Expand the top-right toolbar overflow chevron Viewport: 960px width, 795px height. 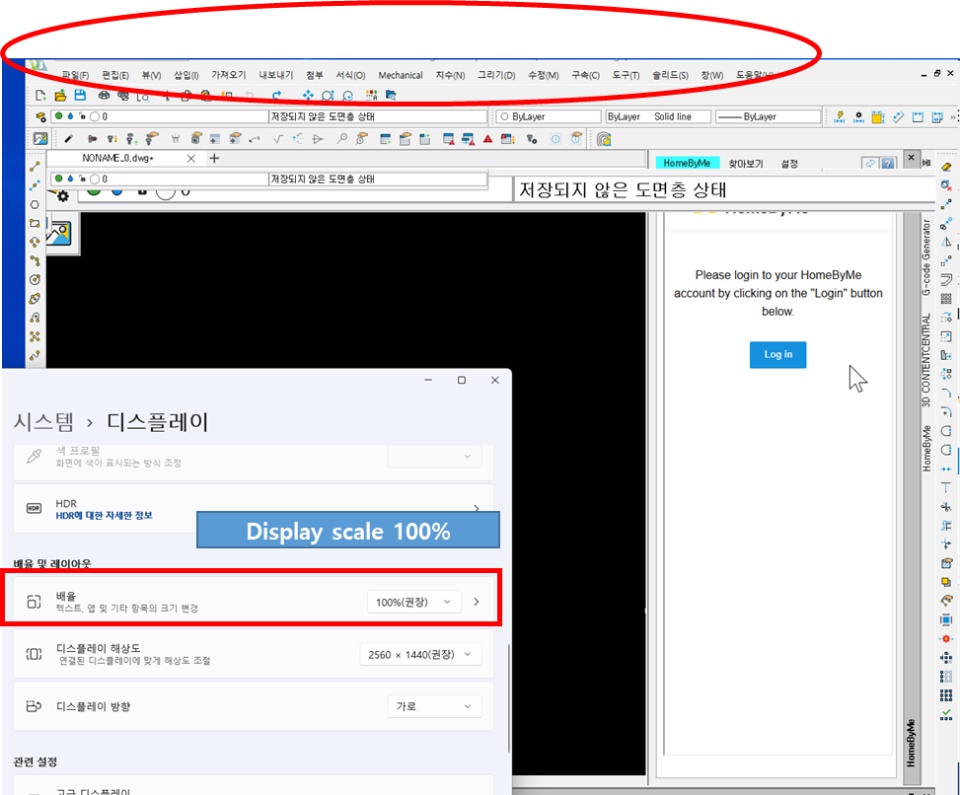point(954,116)
